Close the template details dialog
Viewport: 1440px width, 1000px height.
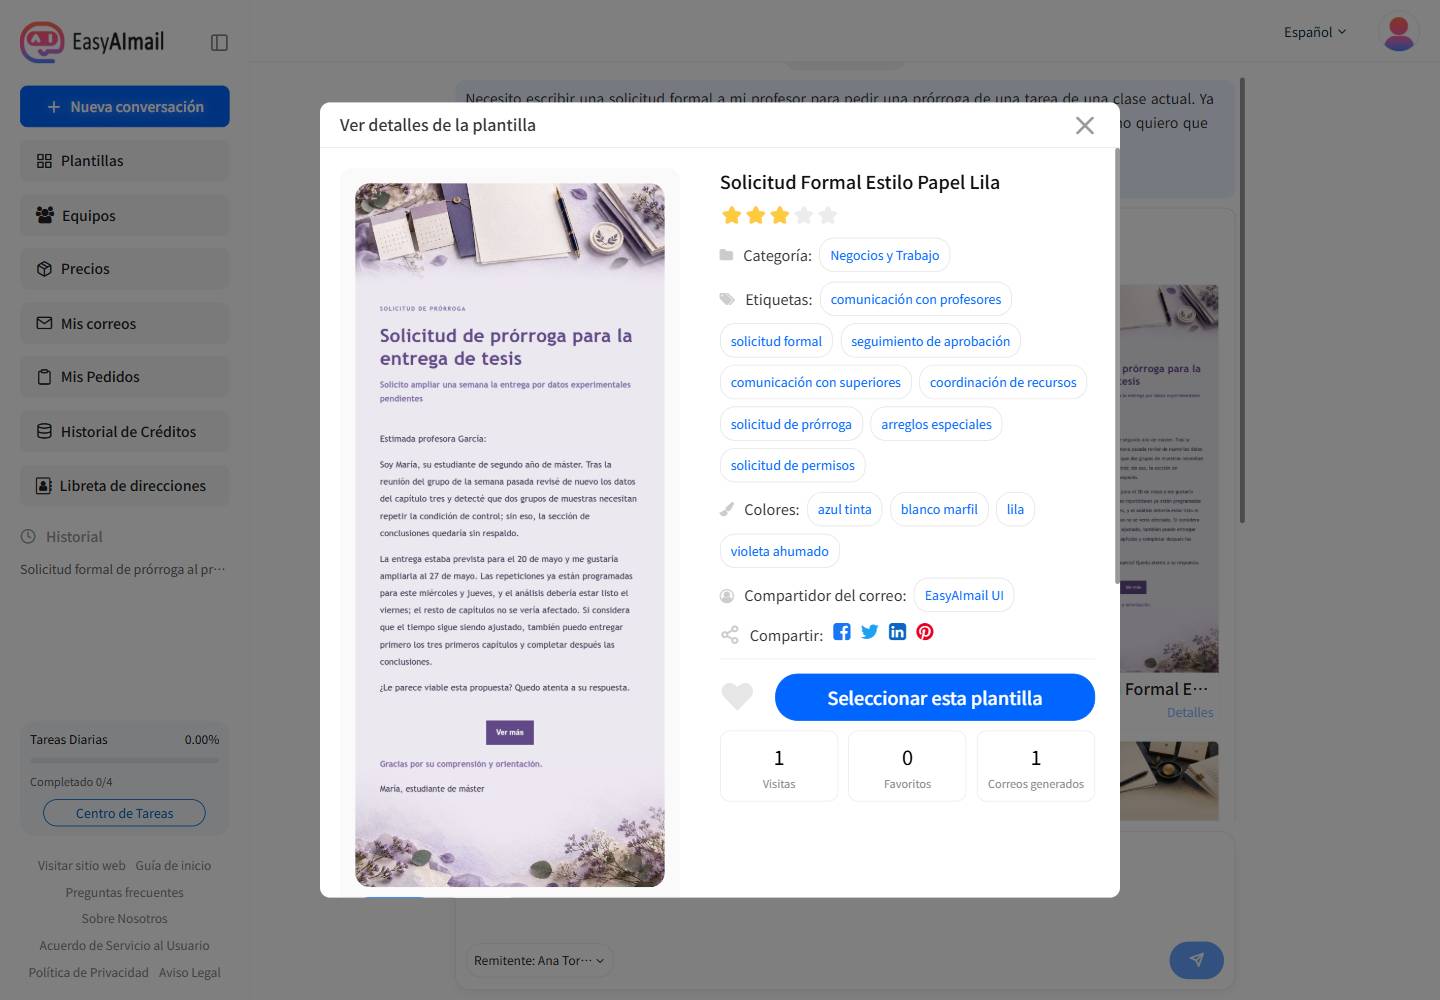click(x=1085, y=125)
